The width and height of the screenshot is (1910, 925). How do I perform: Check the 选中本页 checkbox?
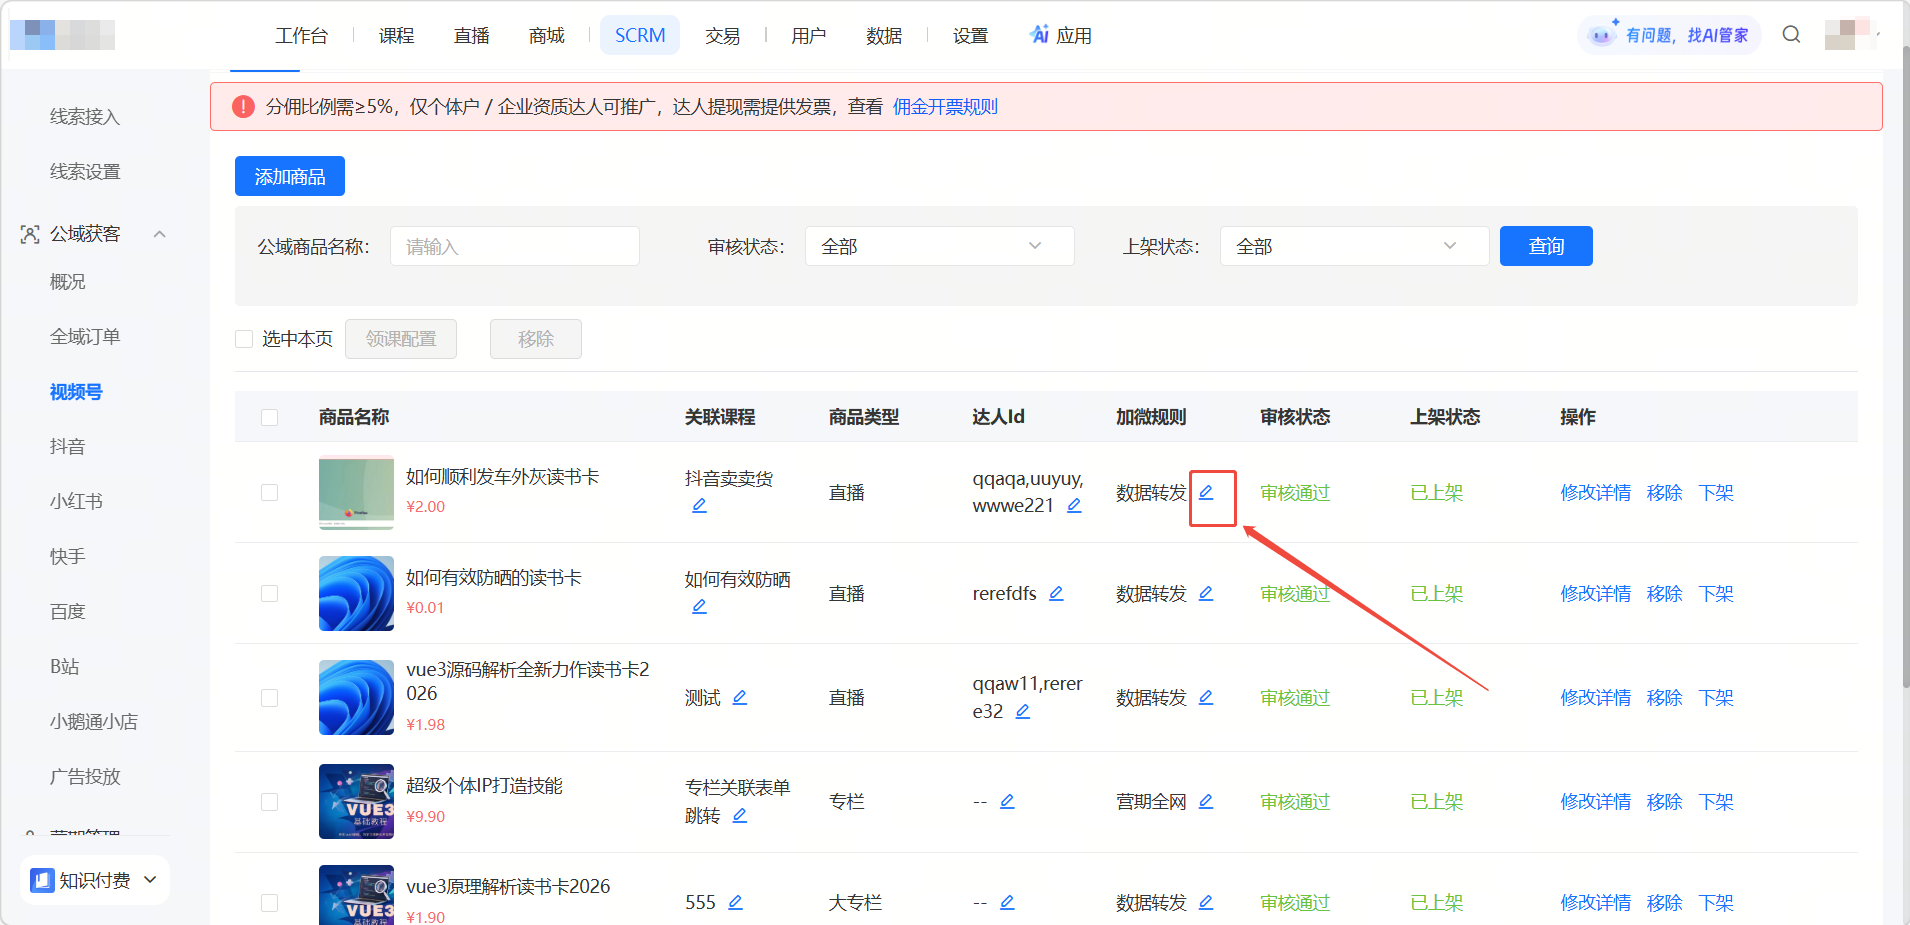pos(244,339)
